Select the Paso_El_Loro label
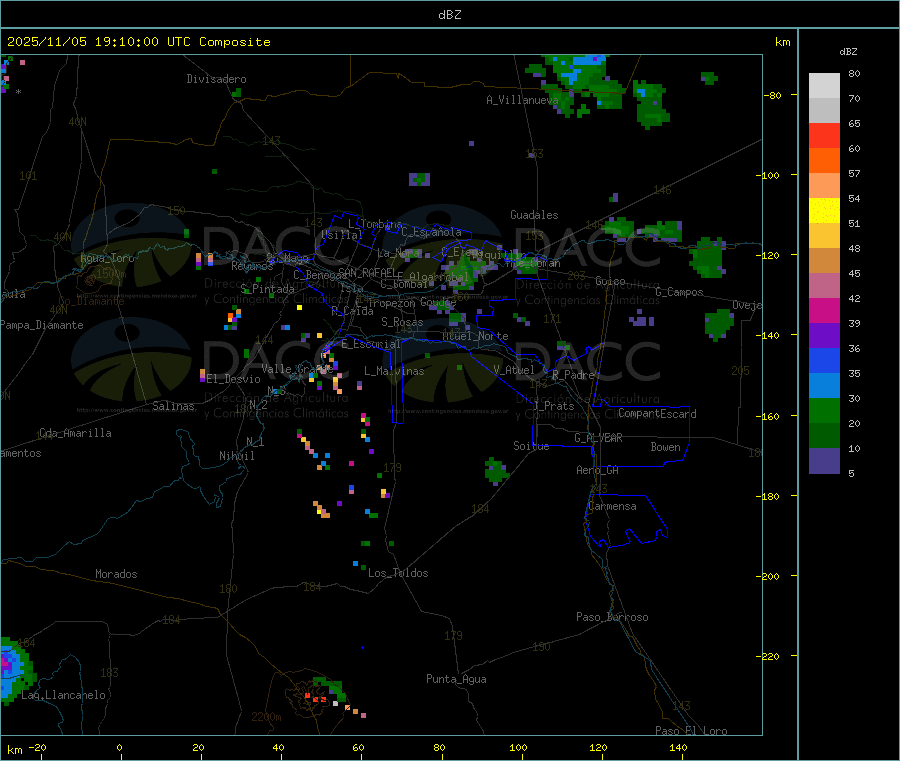 tap(691, 731)
